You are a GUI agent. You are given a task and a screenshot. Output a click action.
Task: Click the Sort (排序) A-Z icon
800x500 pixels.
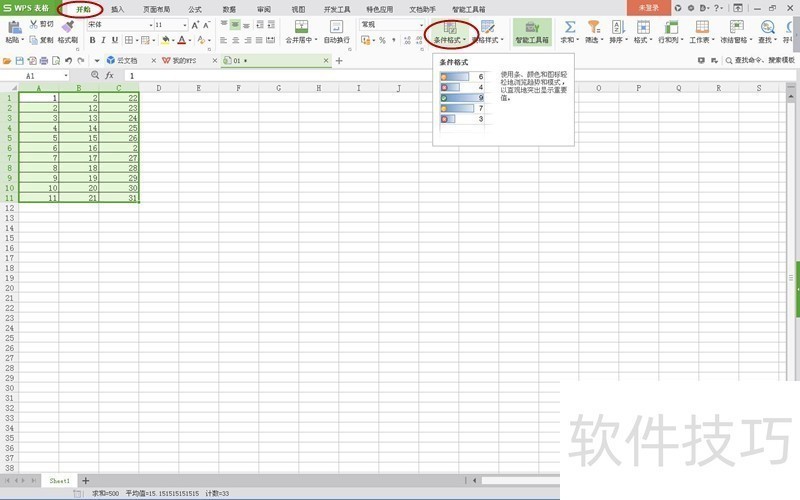point(618,27)
